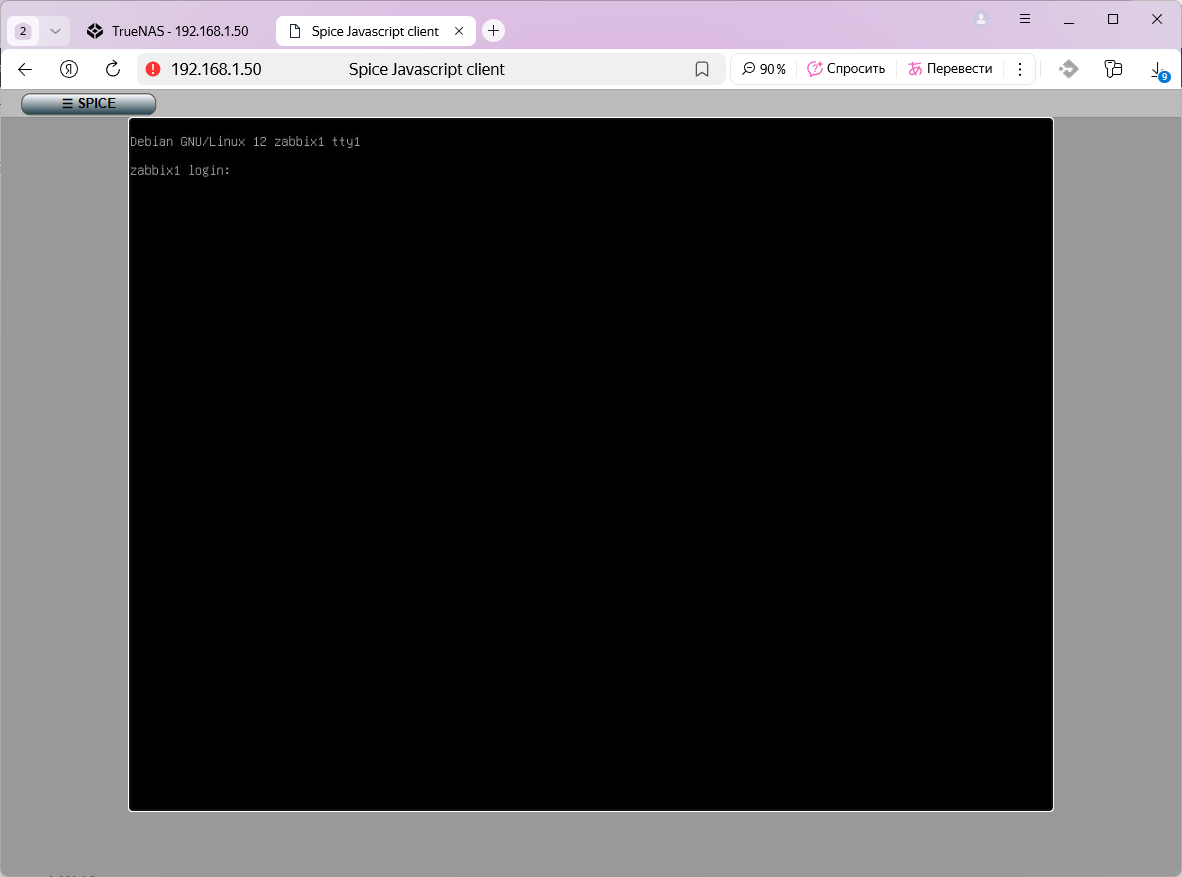Open the three-dot more options menu
The height and width of the screenshot is (877, 1182).
pyautogui.click(x=1020, y=69)
